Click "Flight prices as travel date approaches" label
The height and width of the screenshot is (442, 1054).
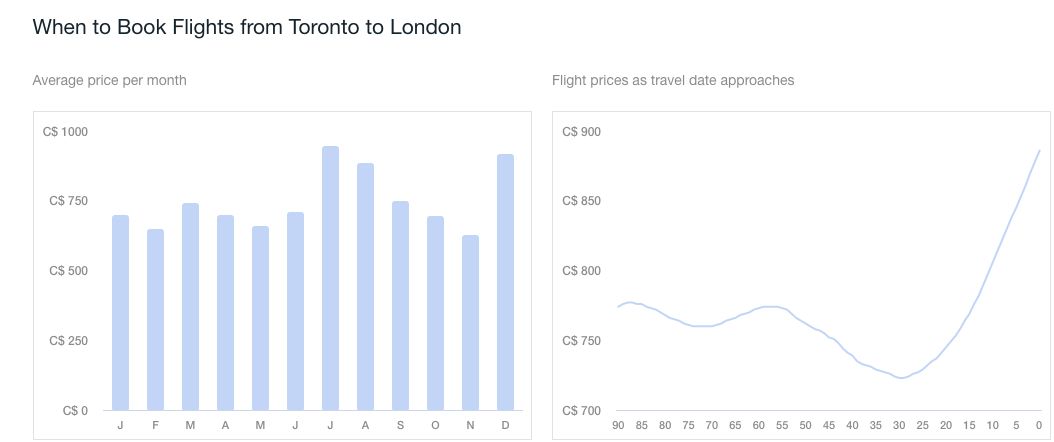point(673,80)
